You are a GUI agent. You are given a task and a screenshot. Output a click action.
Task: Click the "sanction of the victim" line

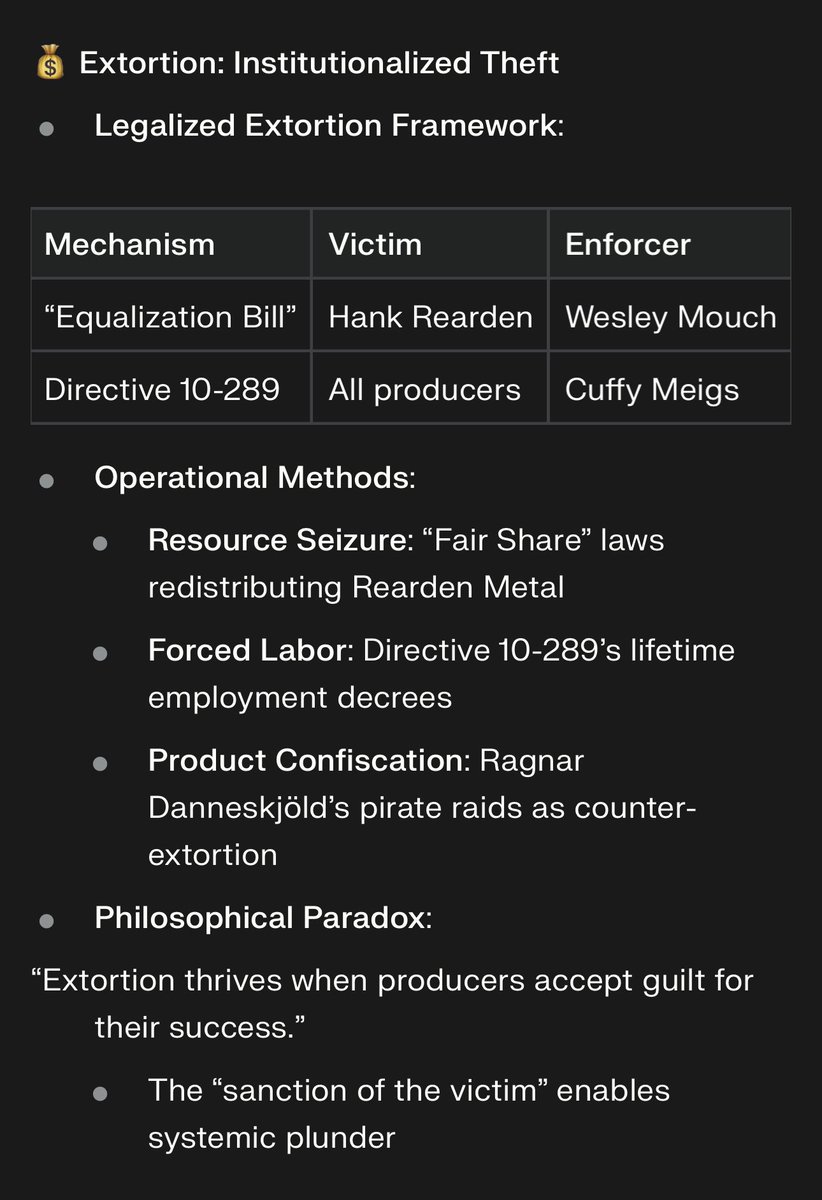pyautogui.click(x=408, y=1089)
